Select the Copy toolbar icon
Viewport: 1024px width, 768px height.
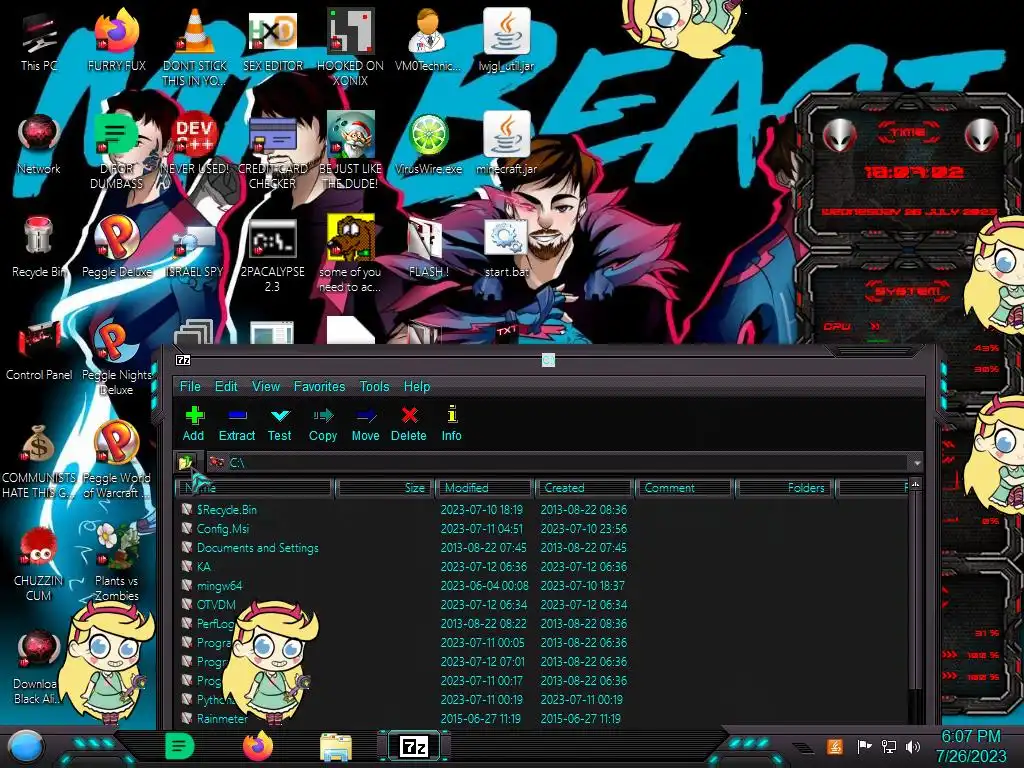(x=323, y=423)
